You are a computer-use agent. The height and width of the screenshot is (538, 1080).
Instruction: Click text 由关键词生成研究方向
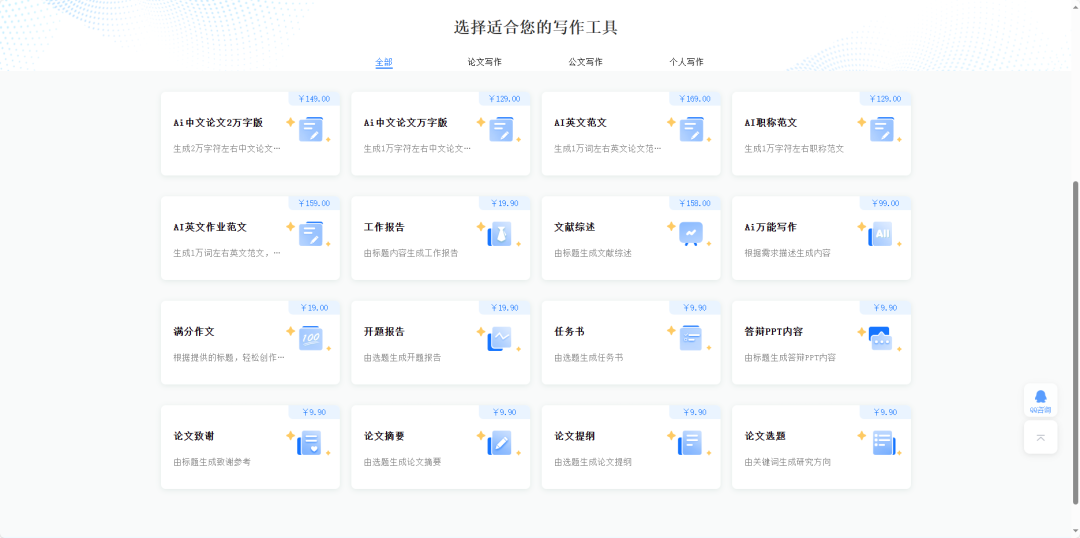(787, 462)
